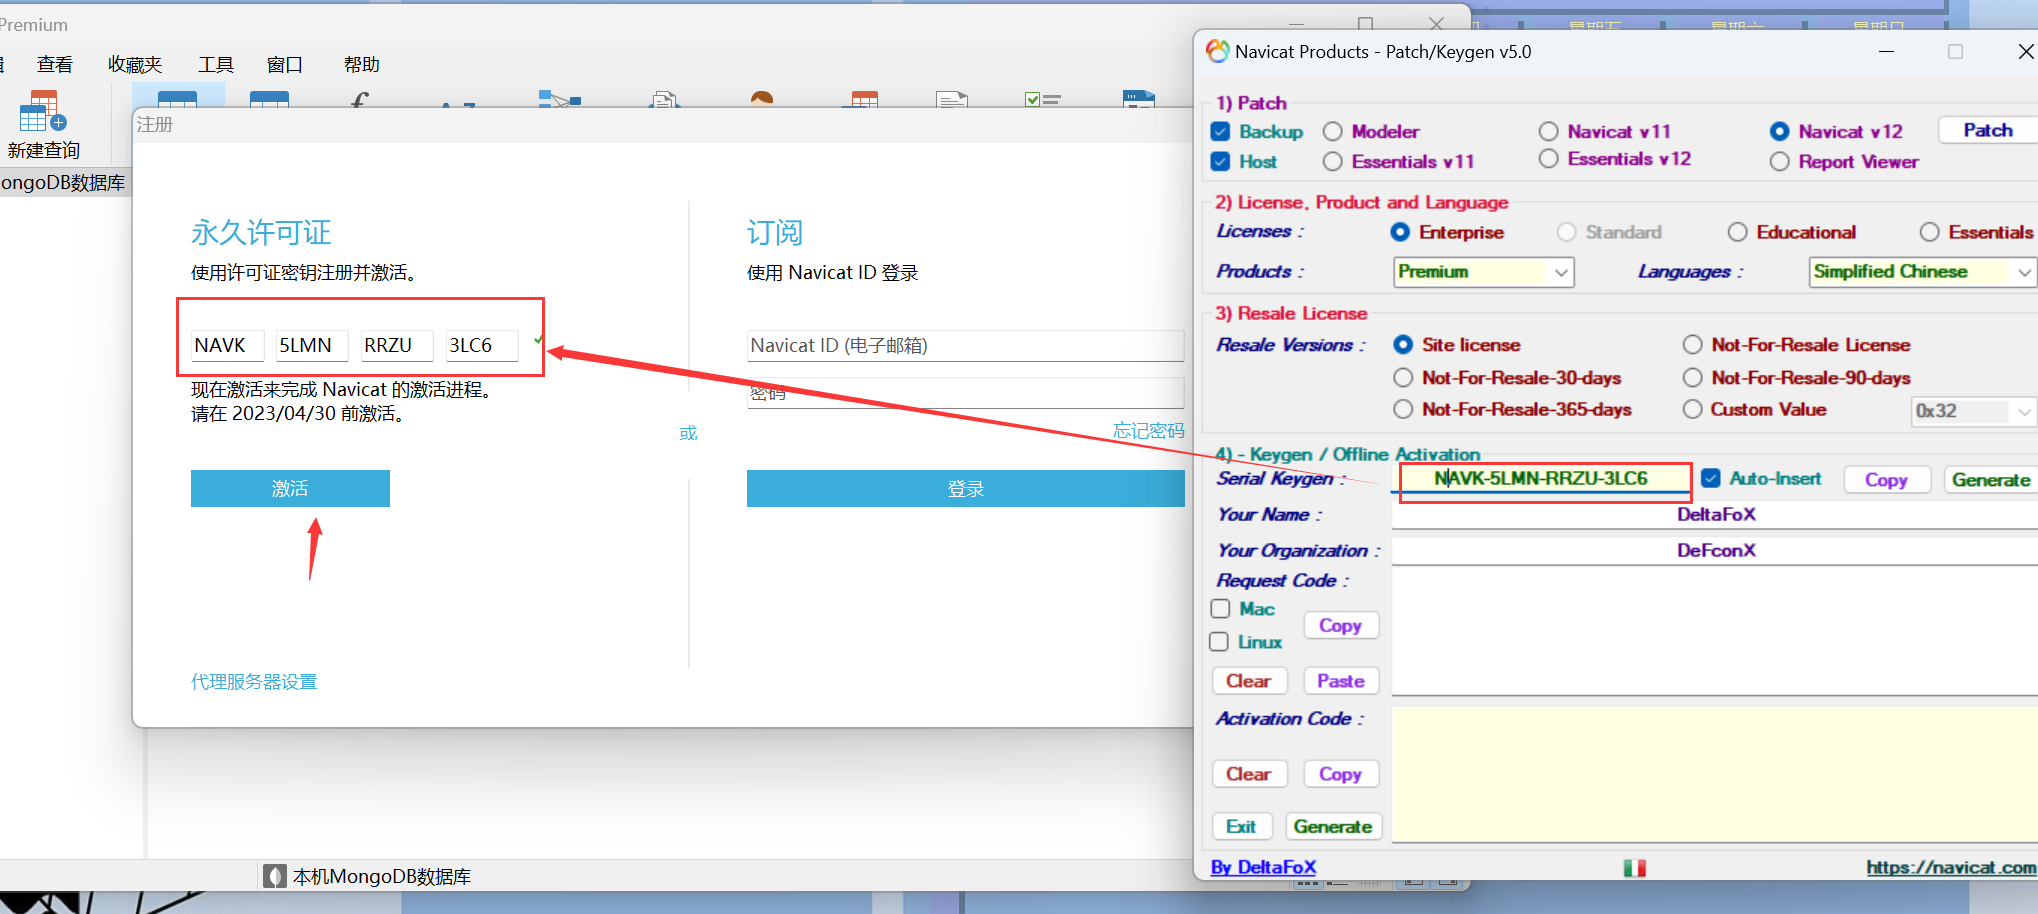
Task: Click the 激活 activate button
Action: coord(290,488)
